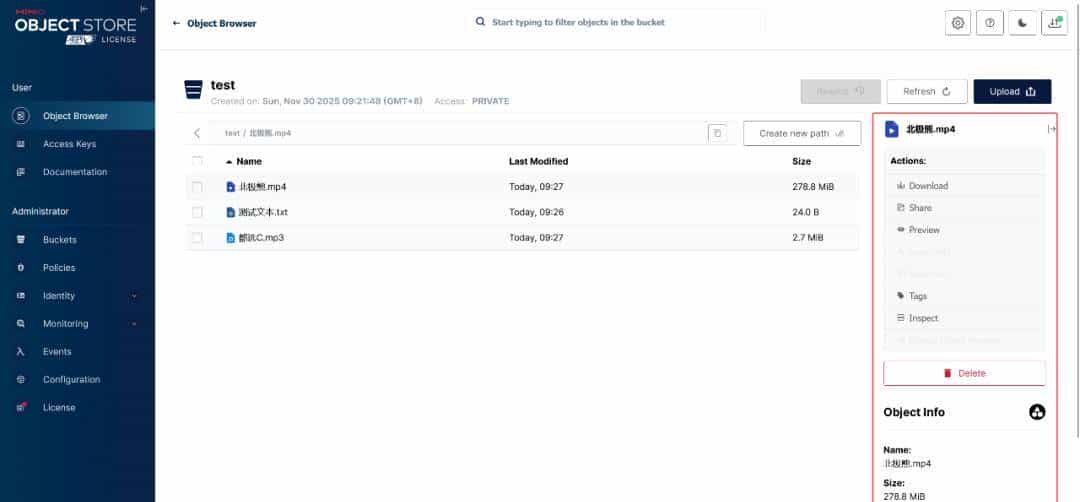Click the Object Browser header link
Screen dimensions: 1080x502
coord(221,23)
